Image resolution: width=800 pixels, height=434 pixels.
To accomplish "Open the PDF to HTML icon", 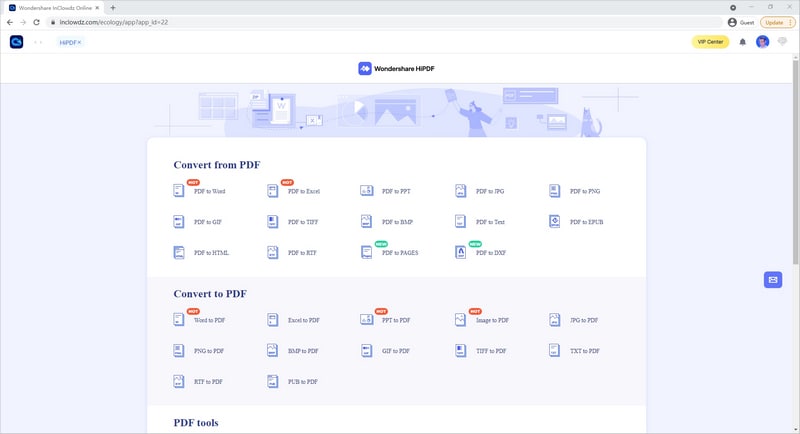I will (179, 252).
